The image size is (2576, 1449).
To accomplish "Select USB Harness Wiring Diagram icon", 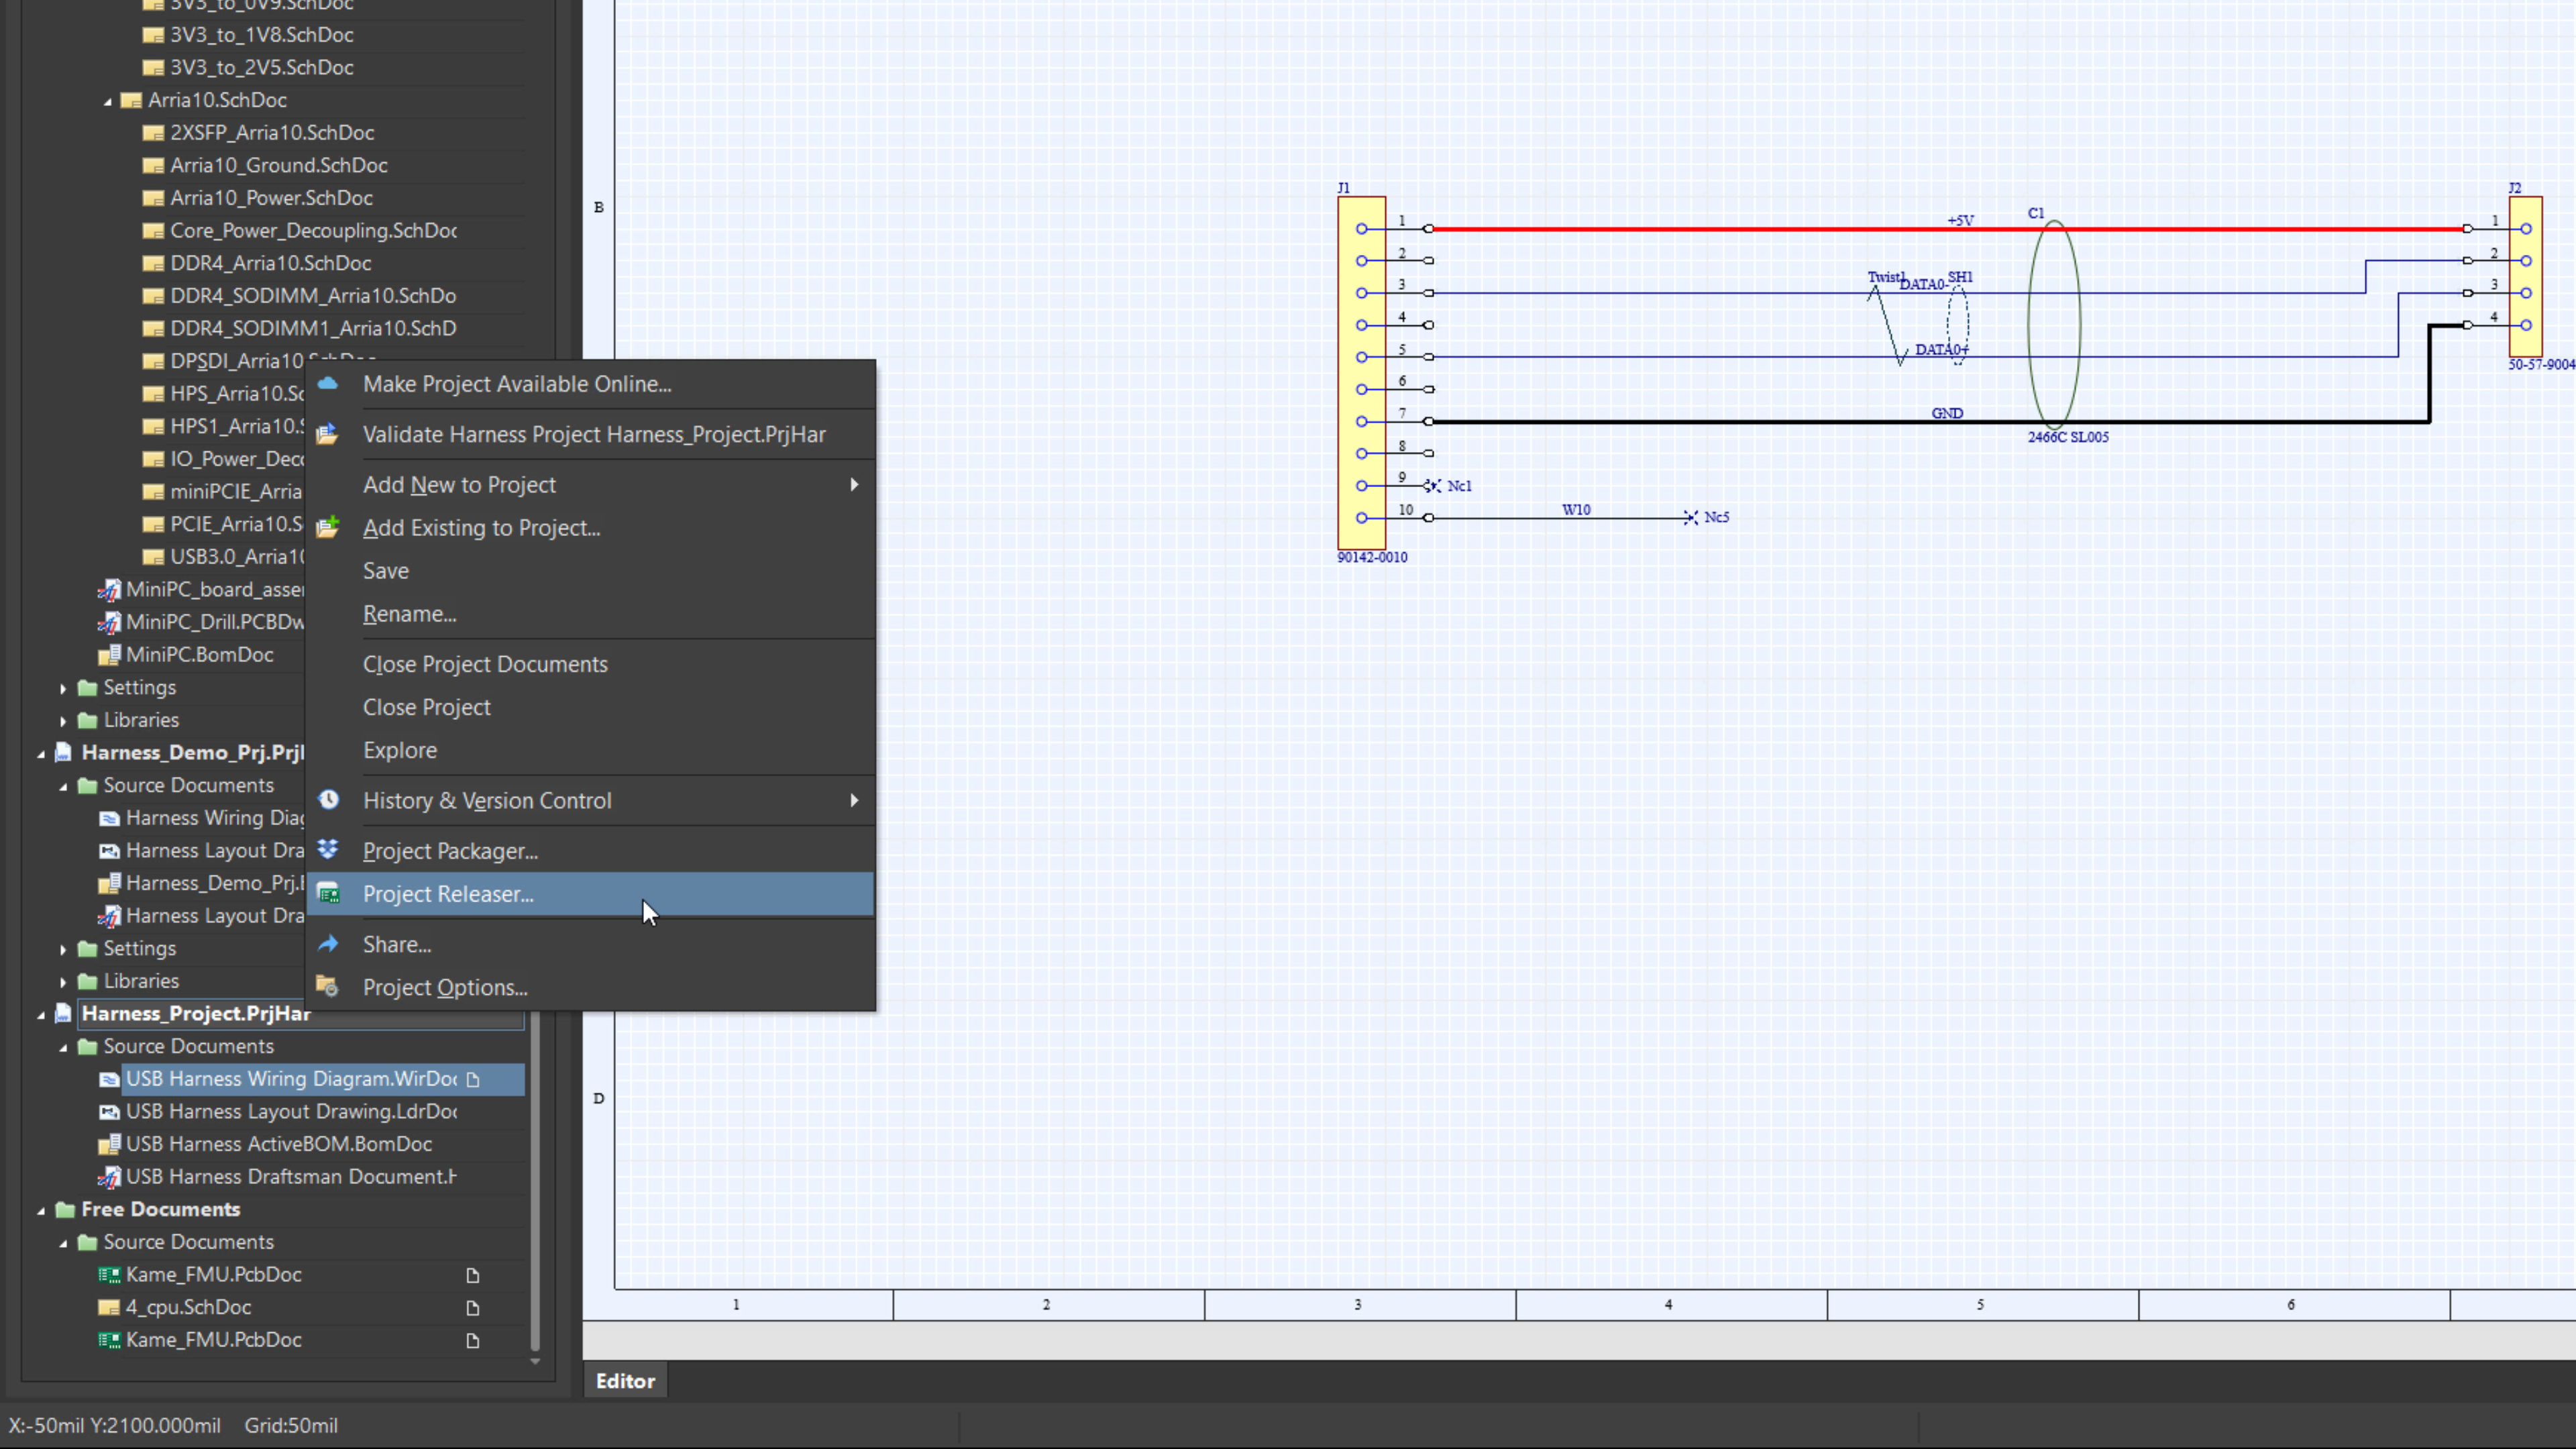I will 110,1077.
